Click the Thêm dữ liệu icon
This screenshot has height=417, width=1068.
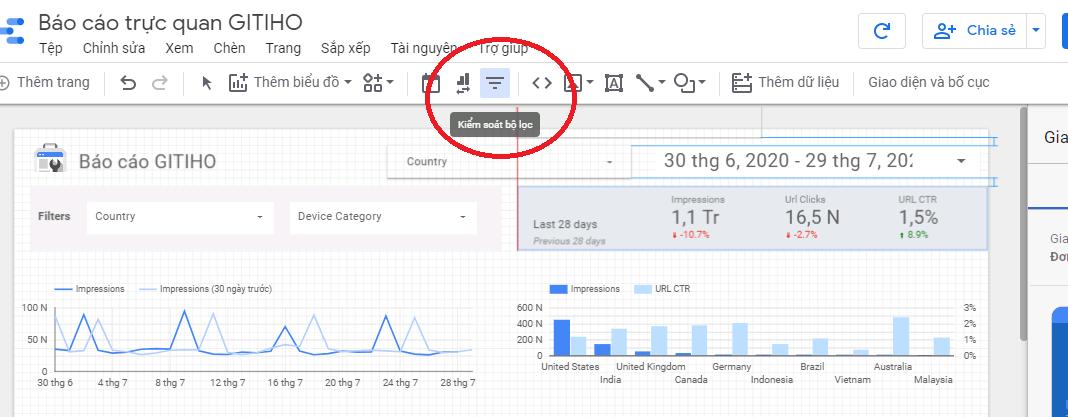[x=742, y=83]
